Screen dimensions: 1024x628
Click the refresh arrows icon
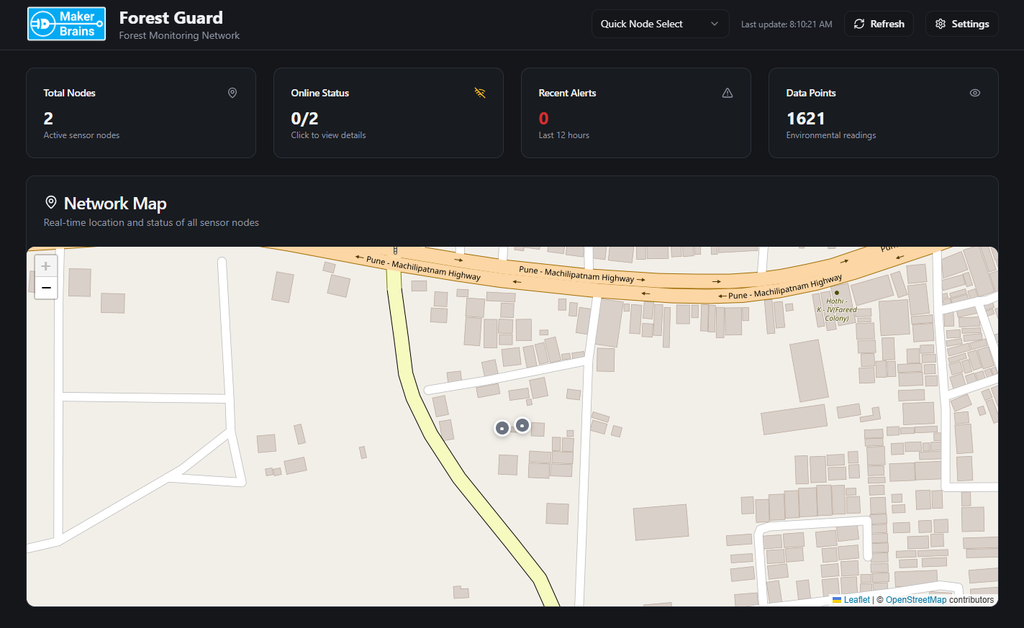(x=859, y=24)
